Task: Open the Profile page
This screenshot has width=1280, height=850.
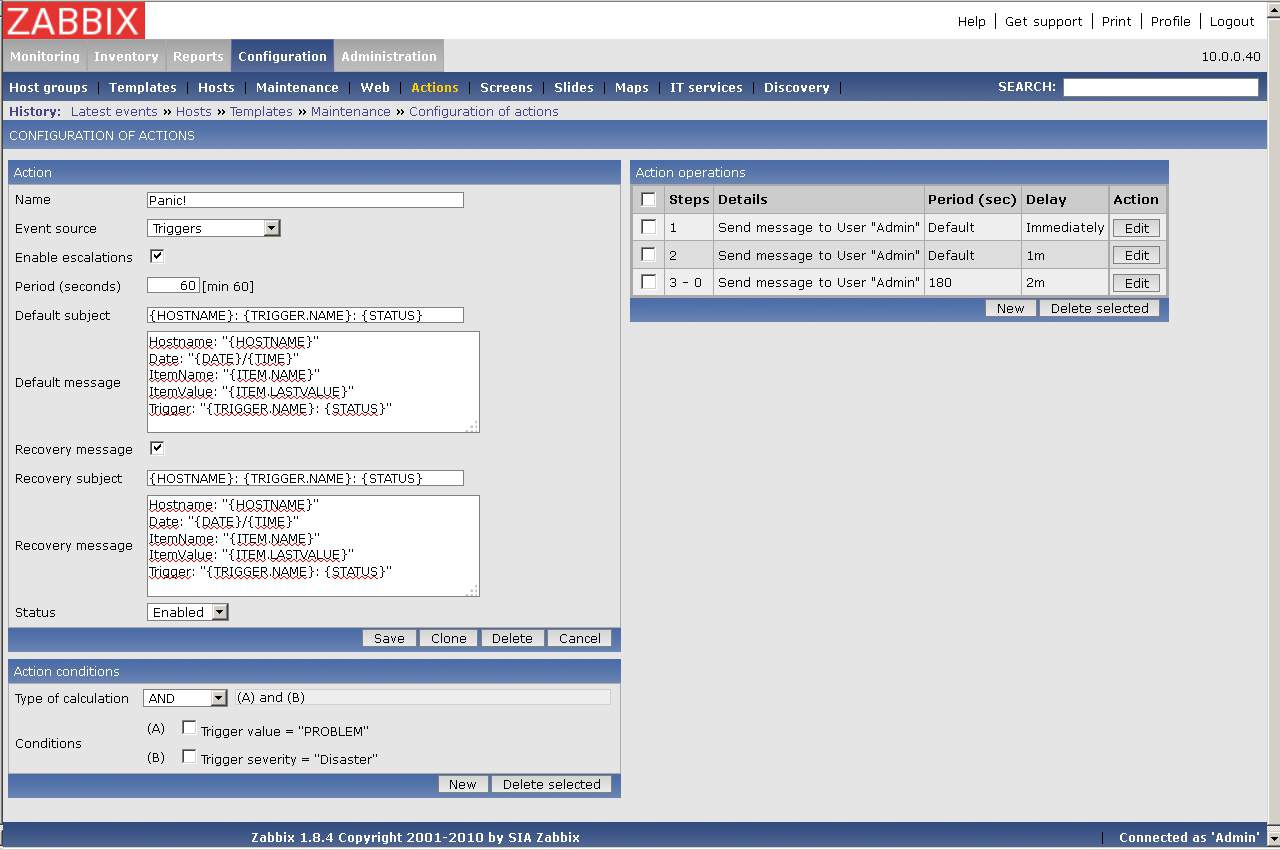Action: point(1170,21)
